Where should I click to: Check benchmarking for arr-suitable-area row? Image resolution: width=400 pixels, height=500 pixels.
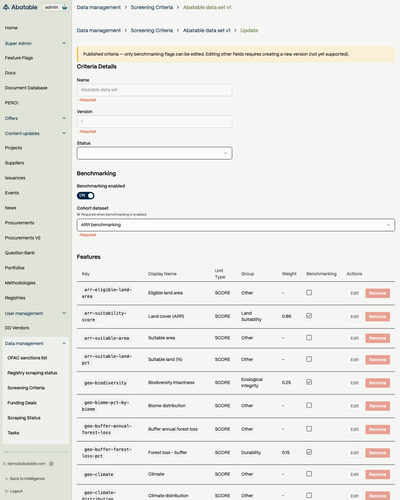tap(309, 338)
